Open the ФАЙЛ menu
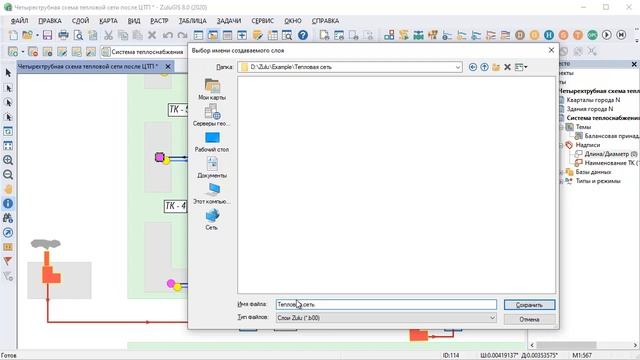The image size is (640, 360). (19, 21)
